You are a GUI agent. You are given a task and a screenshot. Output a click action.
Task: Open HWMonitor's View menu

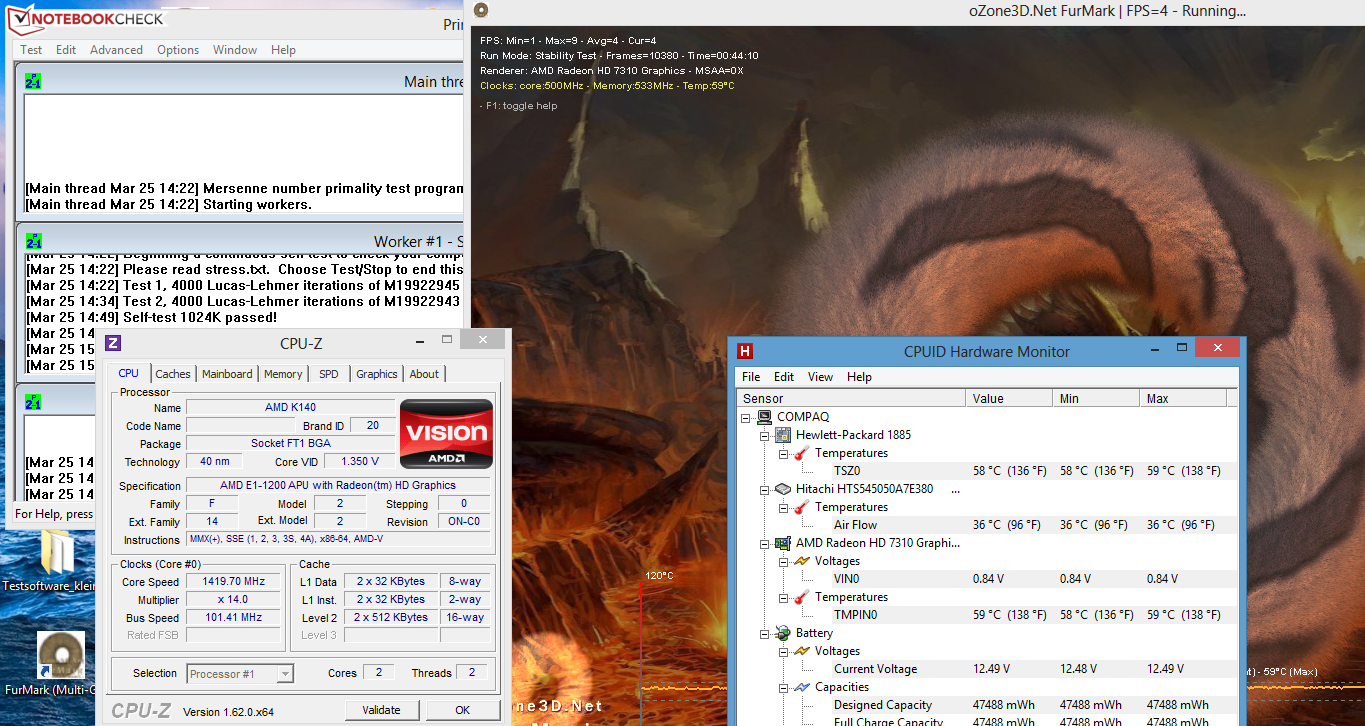point(820,377)
